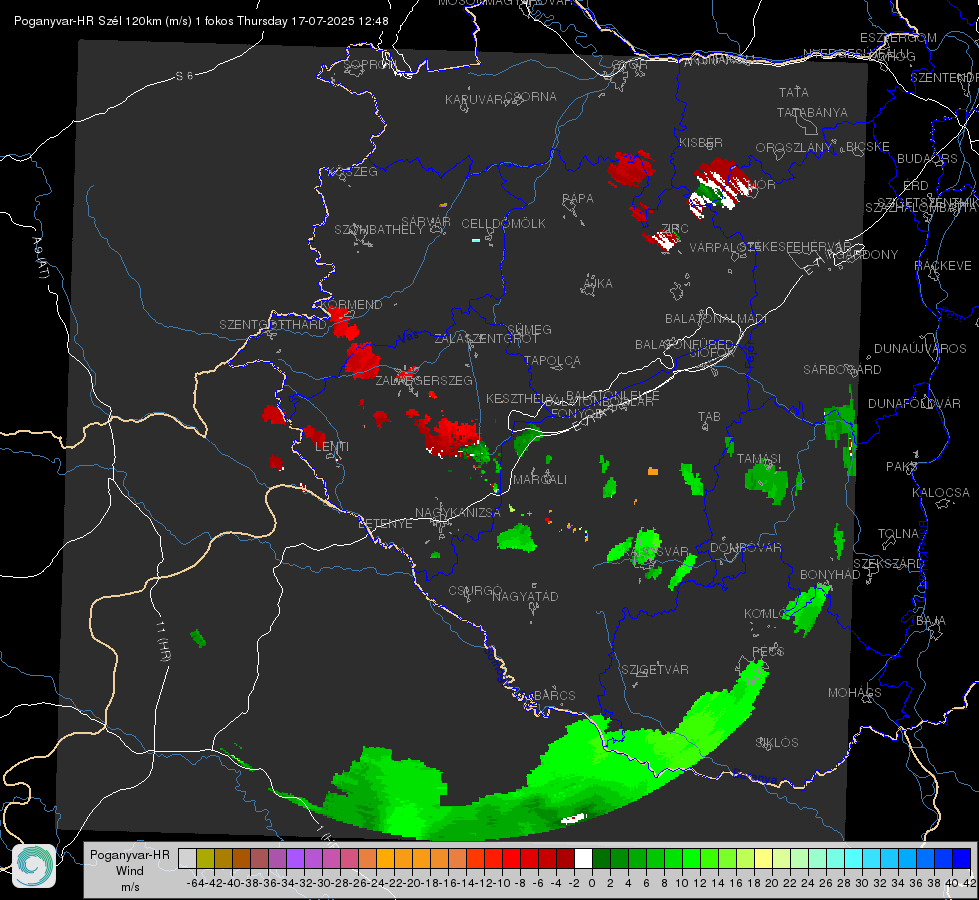This screenshot has height=900, width=979.
Task: Click the OROSZLANY city label
Action: (x=794, y=147)
